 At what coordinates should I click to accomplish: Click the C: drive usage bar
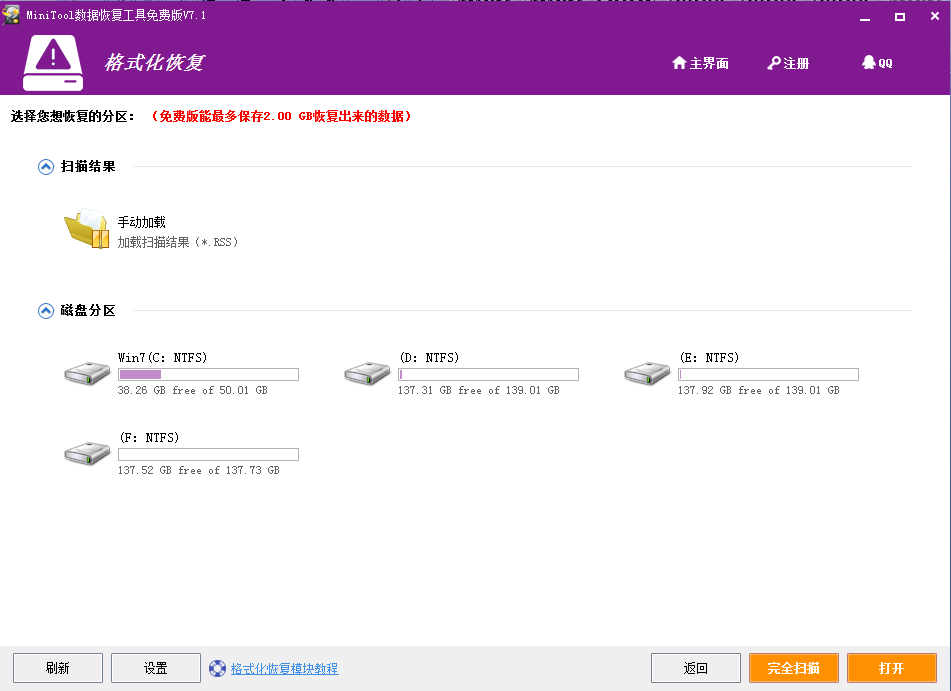click(209, 374)
